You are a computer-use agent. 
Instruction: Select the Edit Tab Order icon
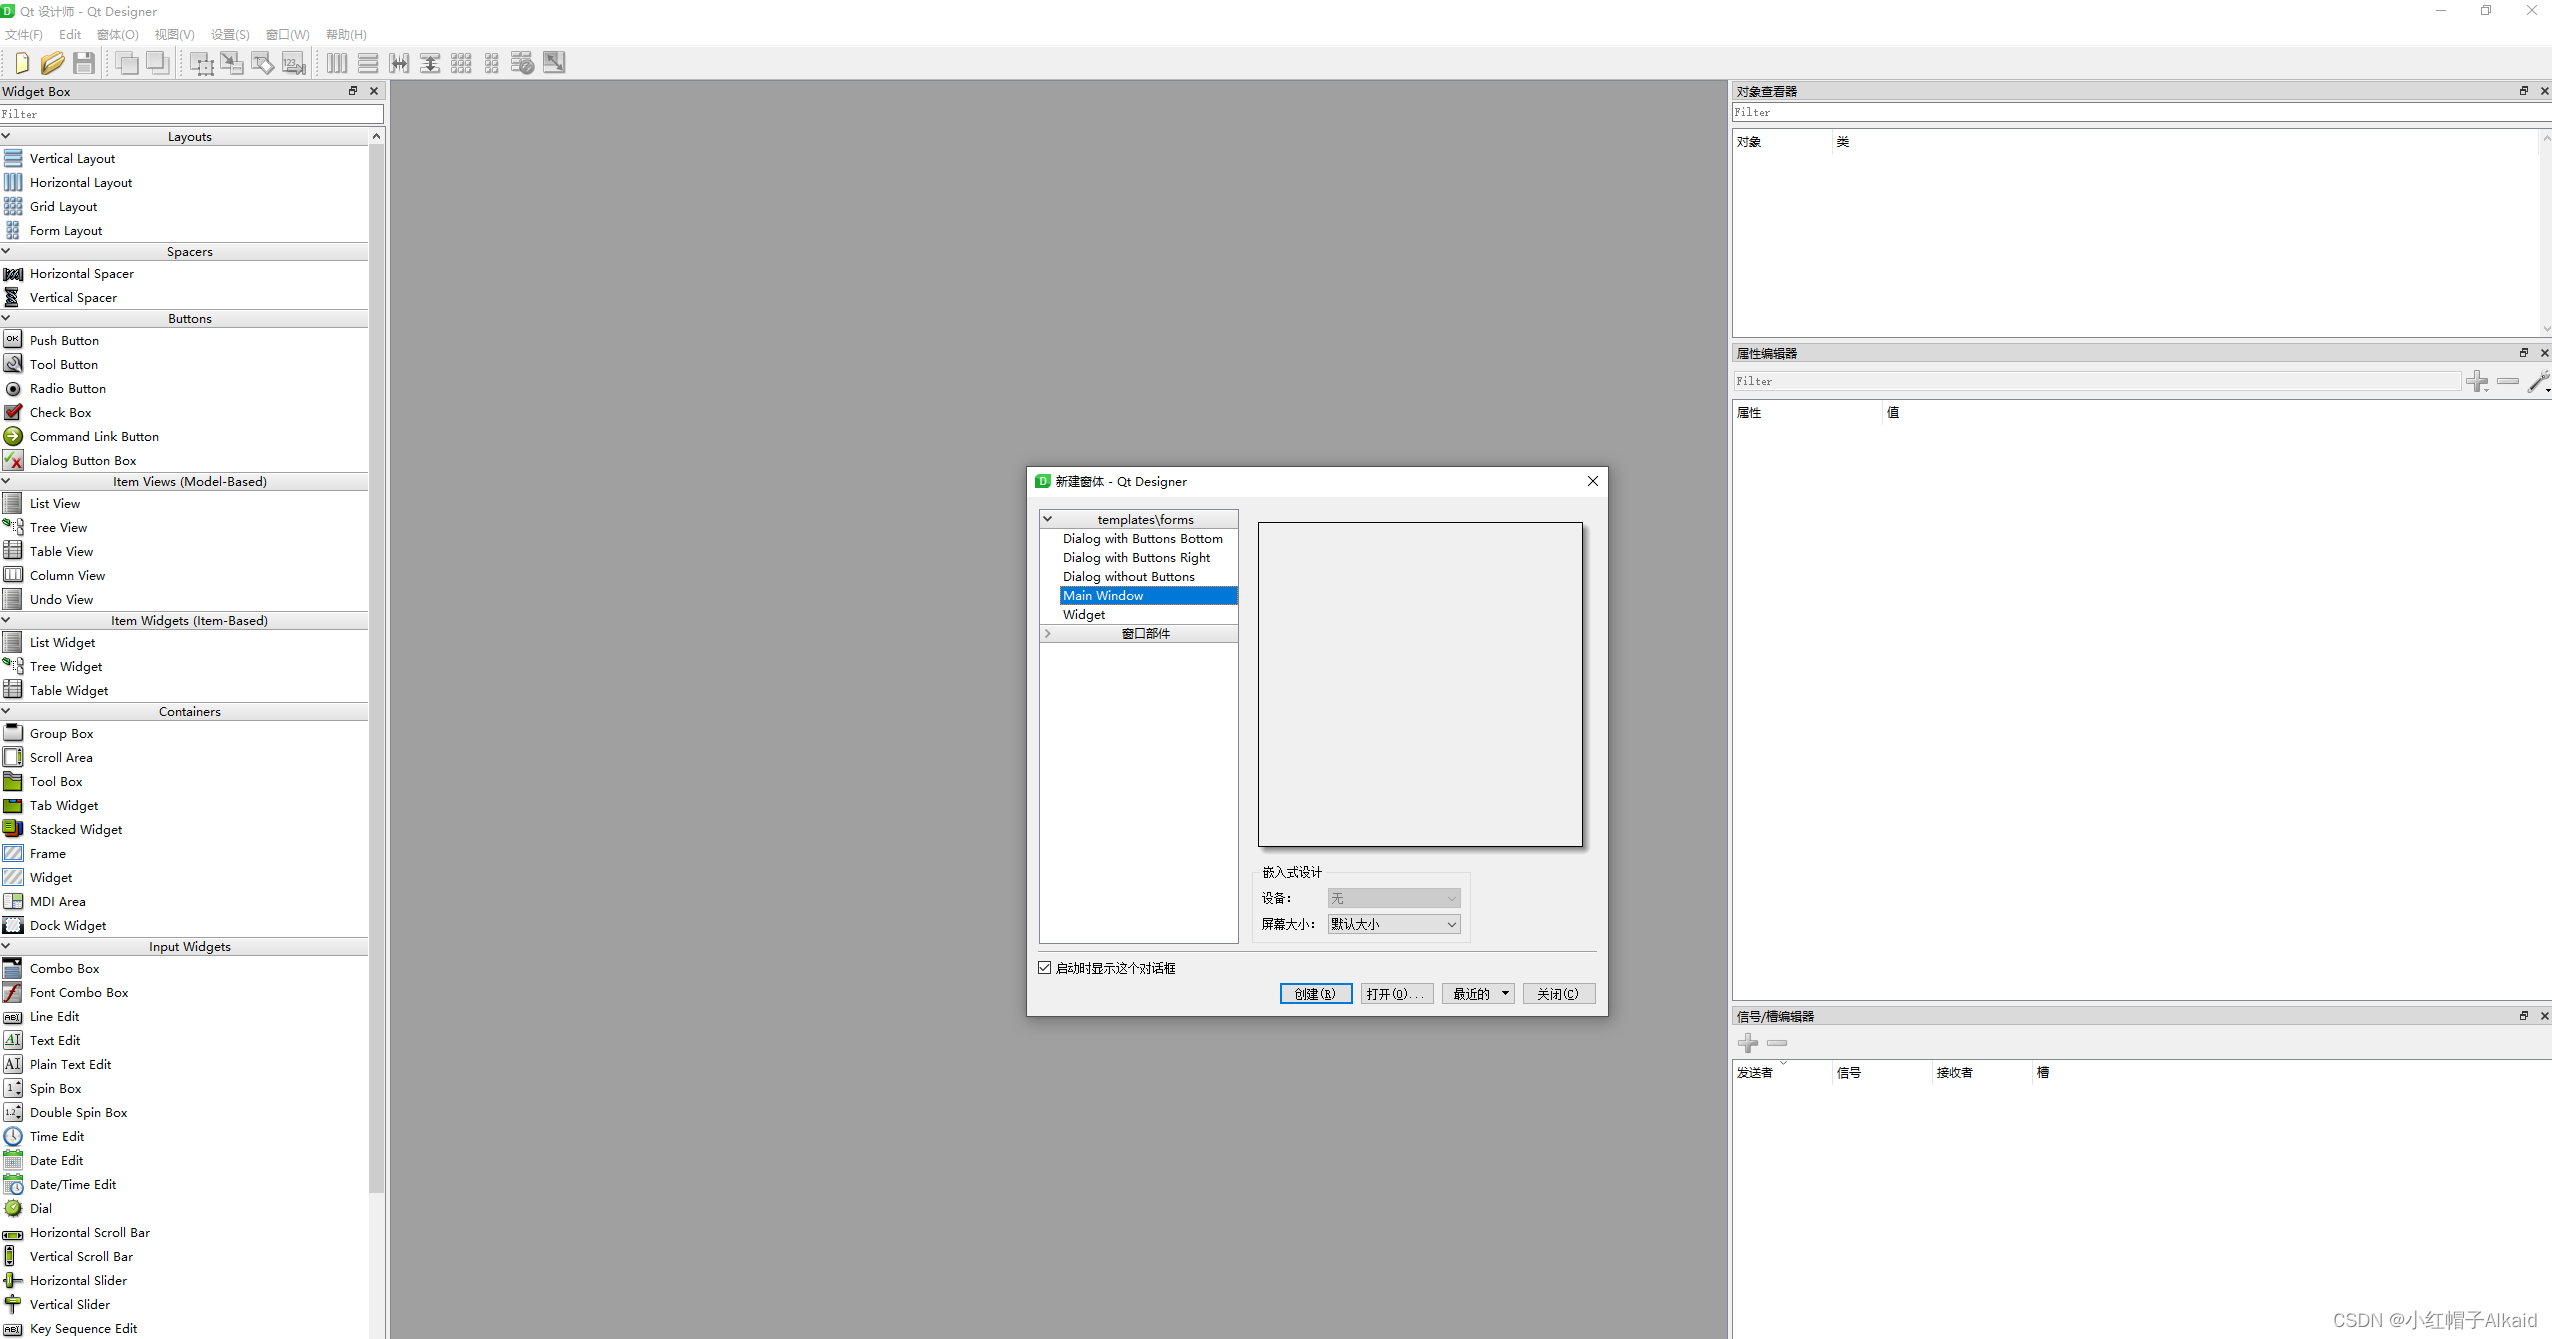294,63
